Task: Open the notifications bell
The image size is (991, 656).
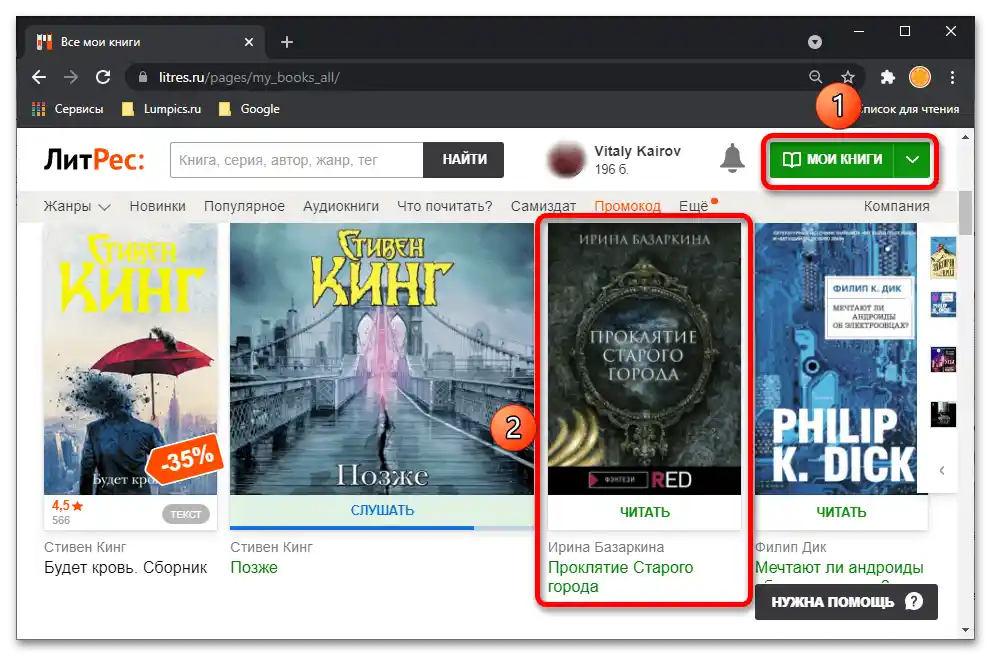Action: (732, 158)
